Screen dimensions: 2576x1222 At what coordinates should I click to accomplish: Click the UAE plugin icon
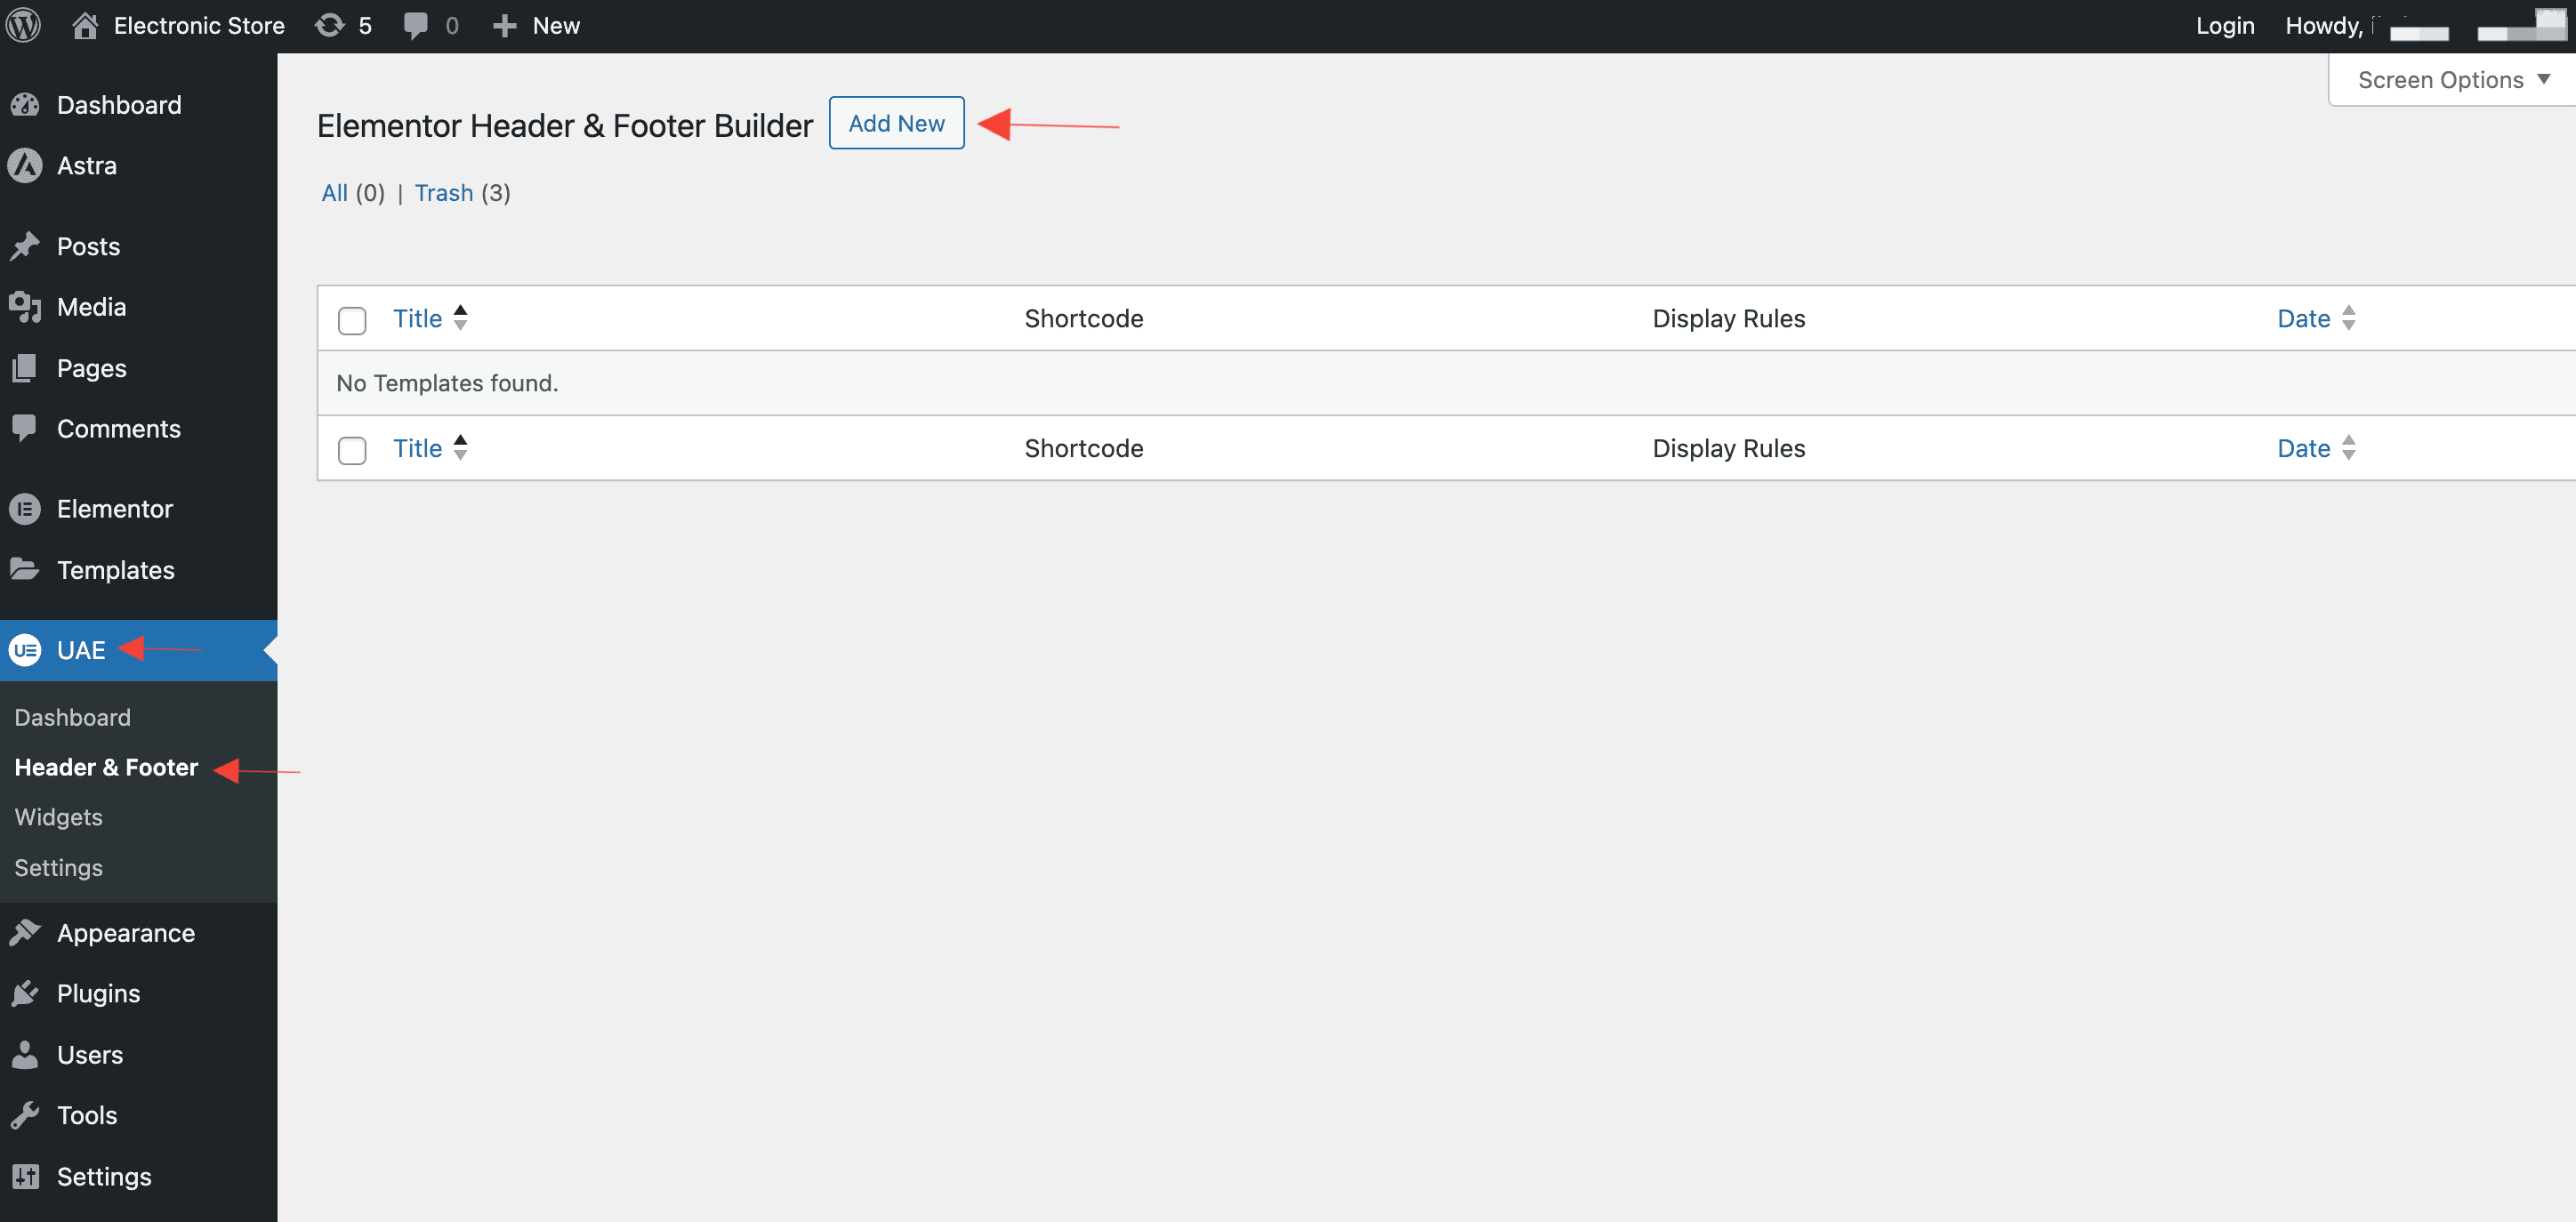coord(25,650)
